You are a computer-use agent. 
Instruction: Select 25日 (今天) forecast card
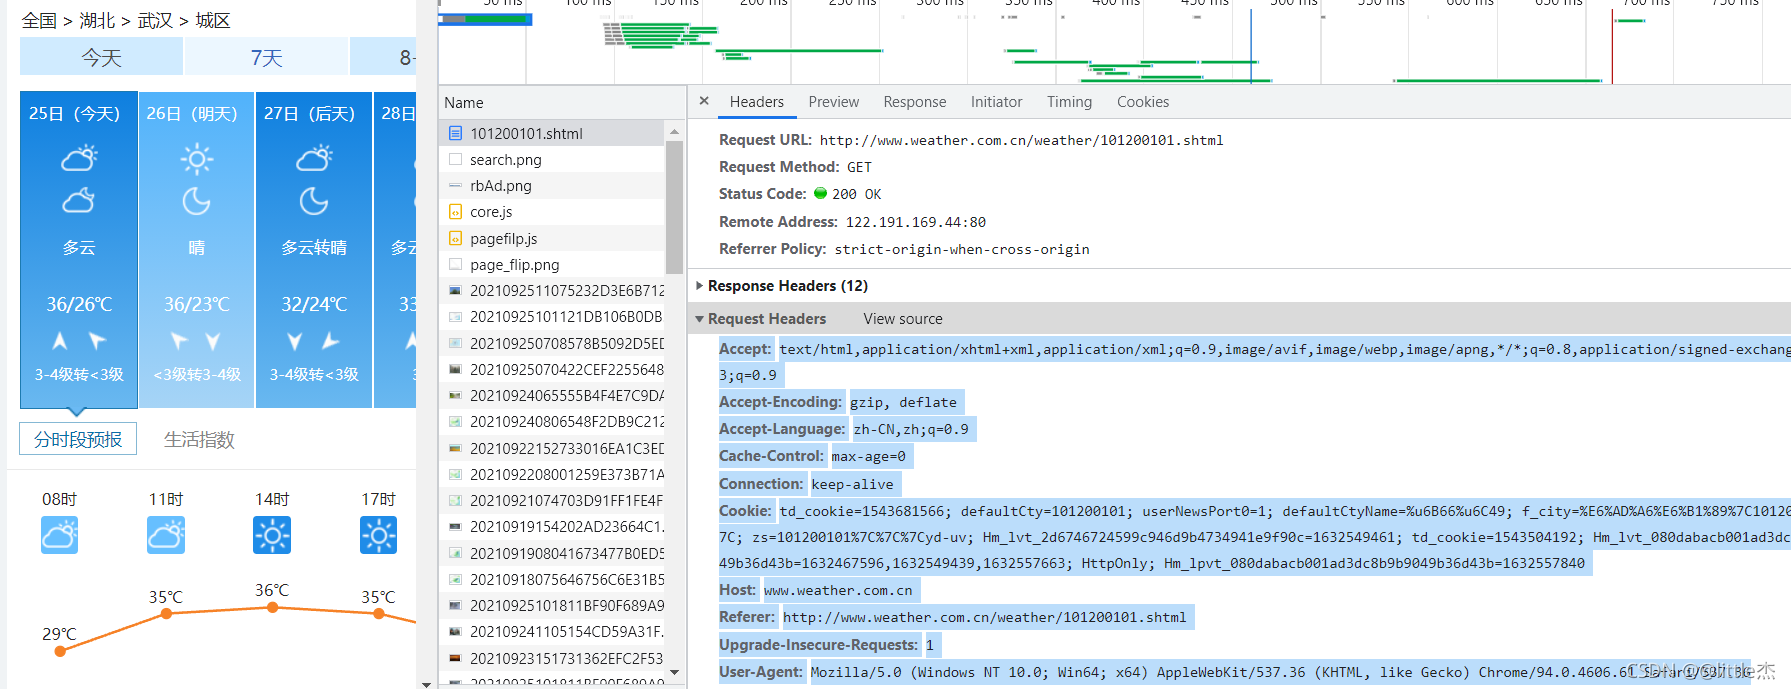point(79,250)
